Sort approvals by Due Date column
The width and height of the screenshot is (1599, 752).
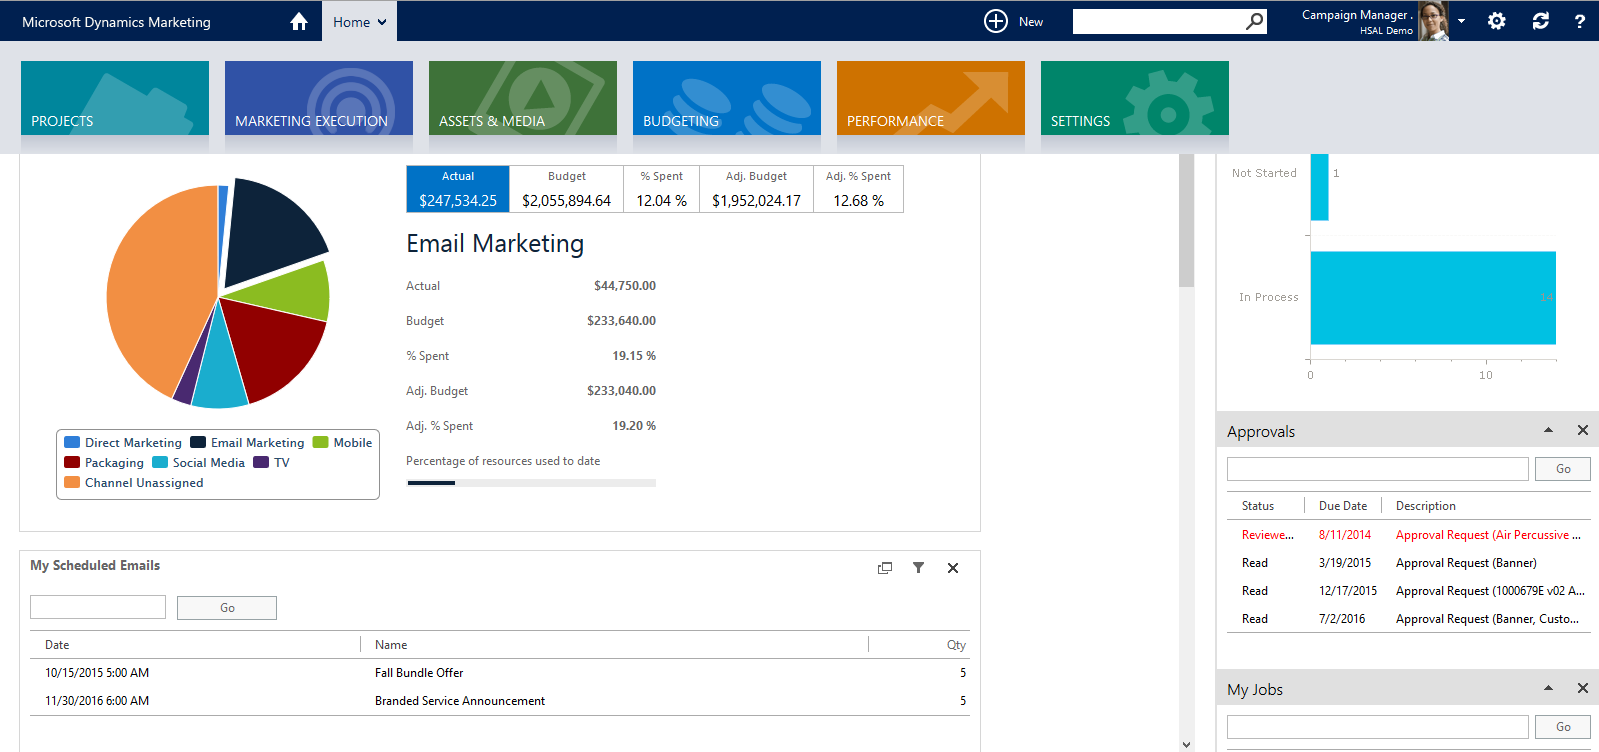coord(1343,506)
